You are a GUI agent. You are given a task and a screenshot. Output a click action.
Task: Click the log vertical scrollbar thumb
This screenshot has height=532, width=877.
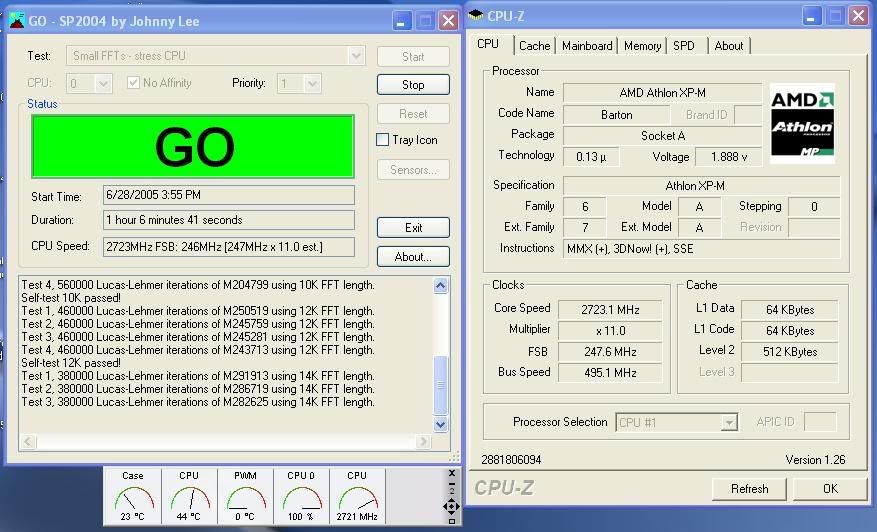pos(441,385)
